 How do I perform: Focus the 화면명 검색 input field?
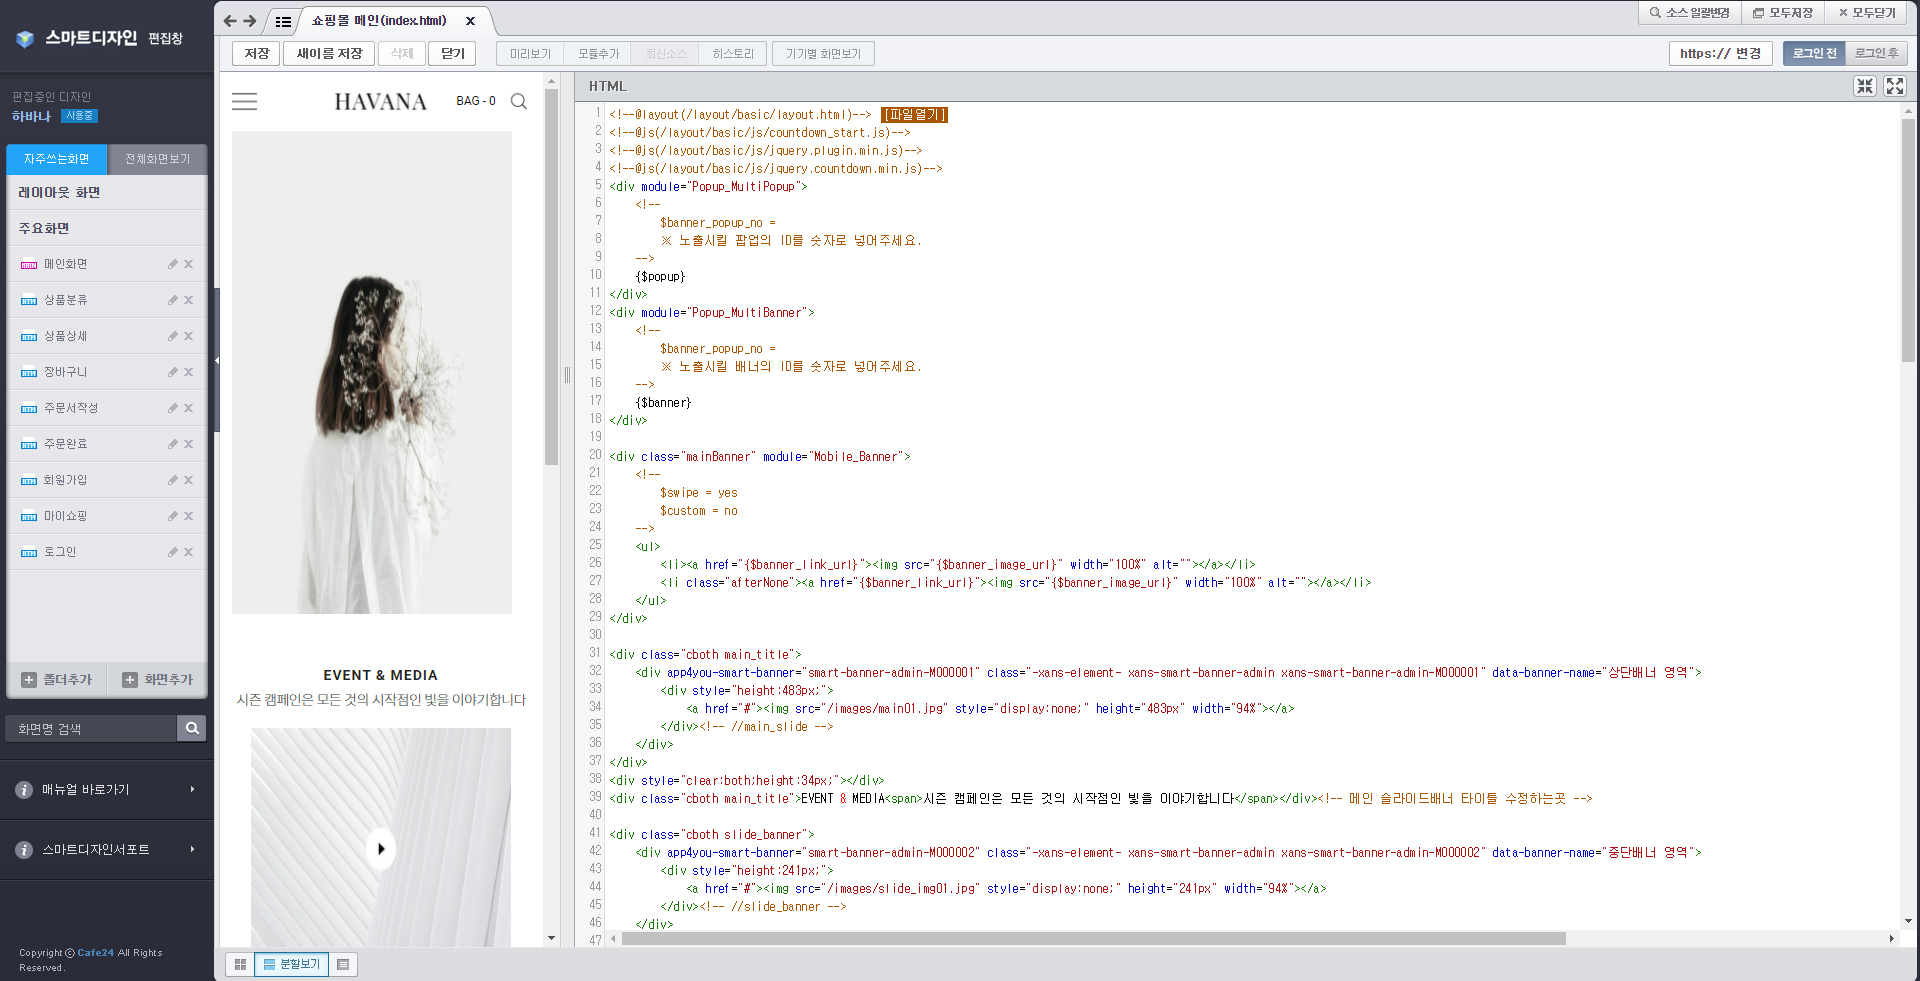pos(91,729)
